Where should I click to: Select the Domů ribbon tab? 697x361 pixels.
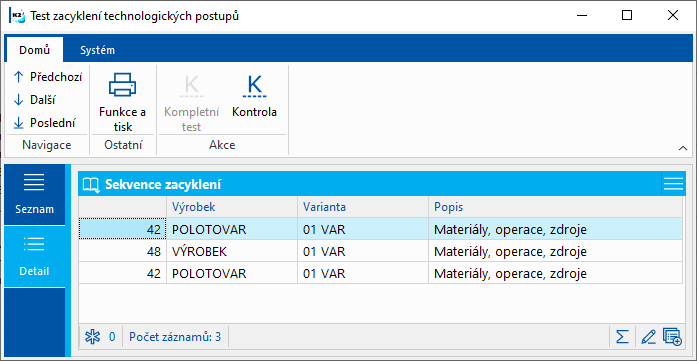tap(34, 50)
